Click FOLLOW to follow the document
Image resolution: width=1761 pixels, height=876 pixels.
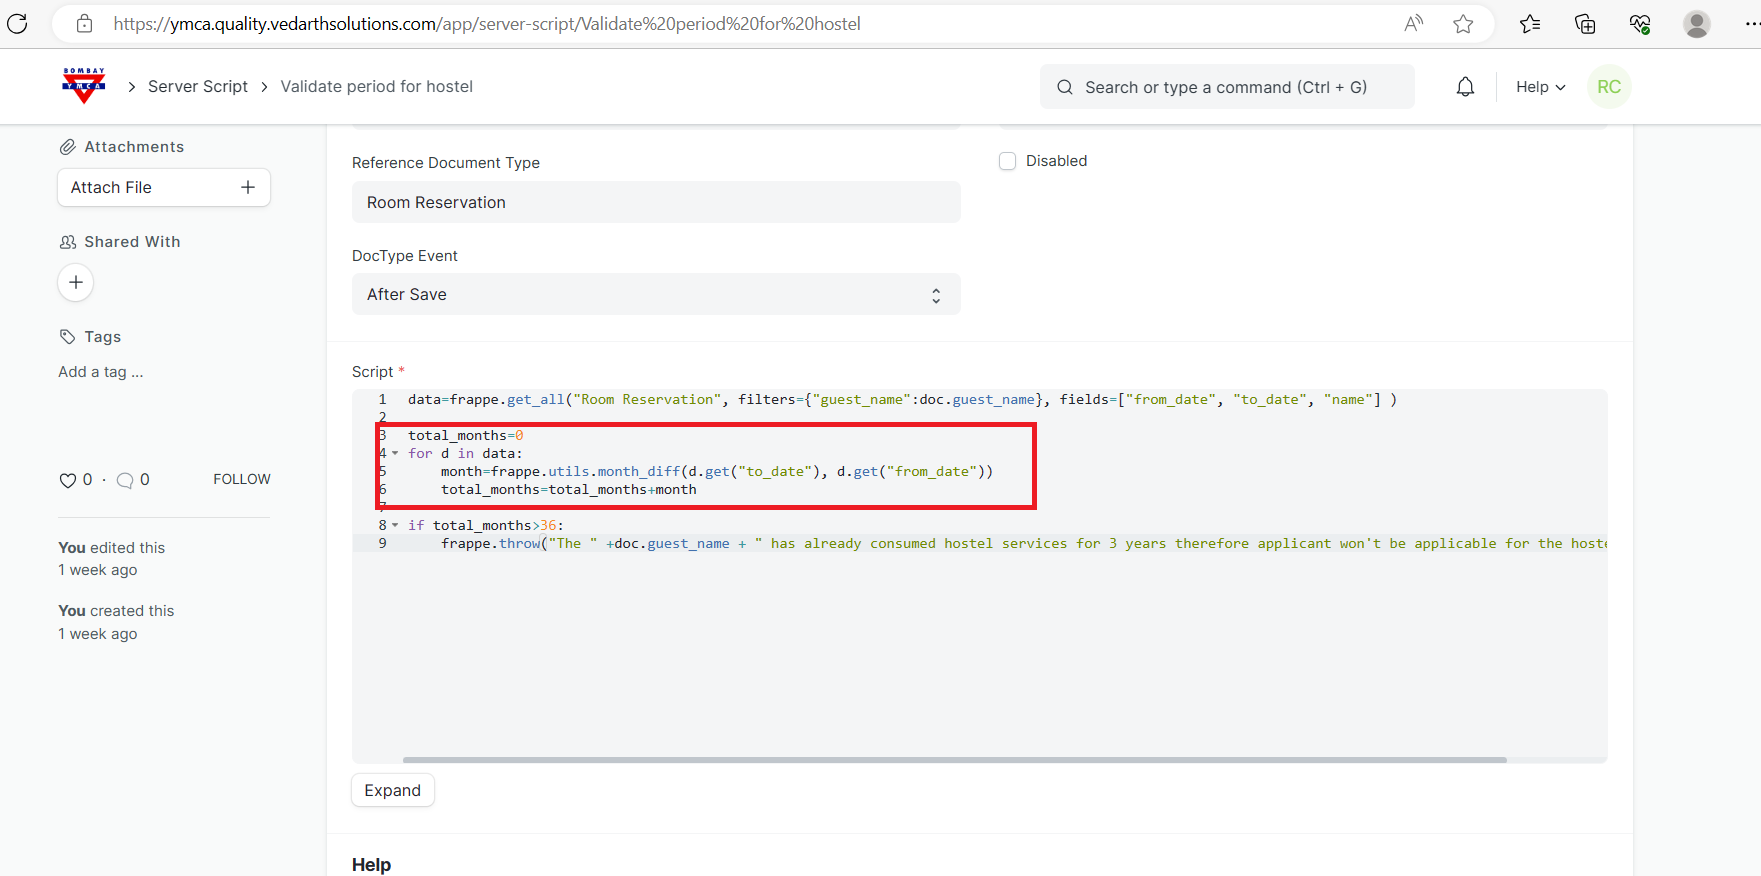[x=241, y=479]
